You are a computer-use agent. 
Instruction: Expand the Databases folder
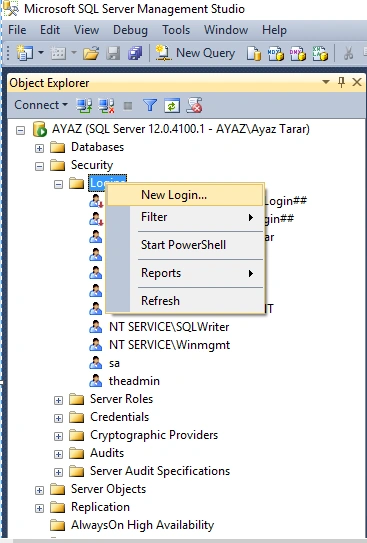(39, 149)
